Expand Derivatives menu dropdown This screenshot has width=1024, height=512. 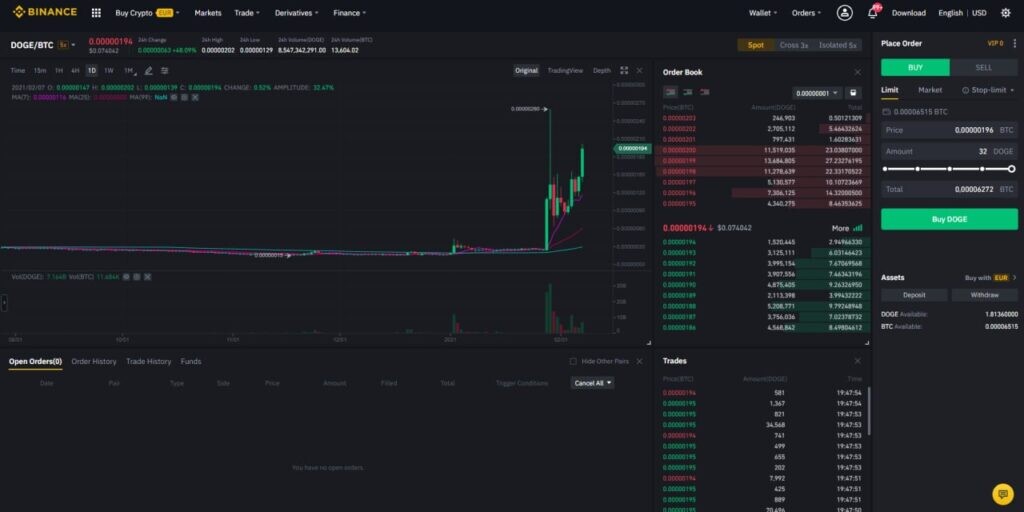point(296,13)
